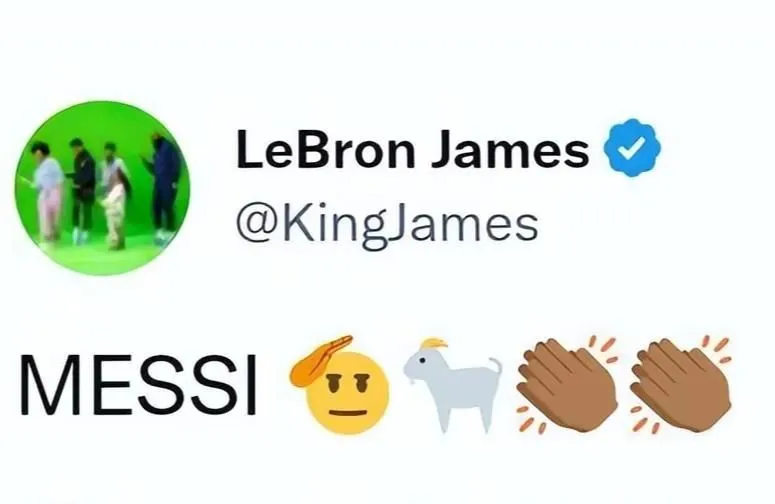Click the word "LeBron" in the name
This screenshot has width=775, height=504.
tap(326, 150)
